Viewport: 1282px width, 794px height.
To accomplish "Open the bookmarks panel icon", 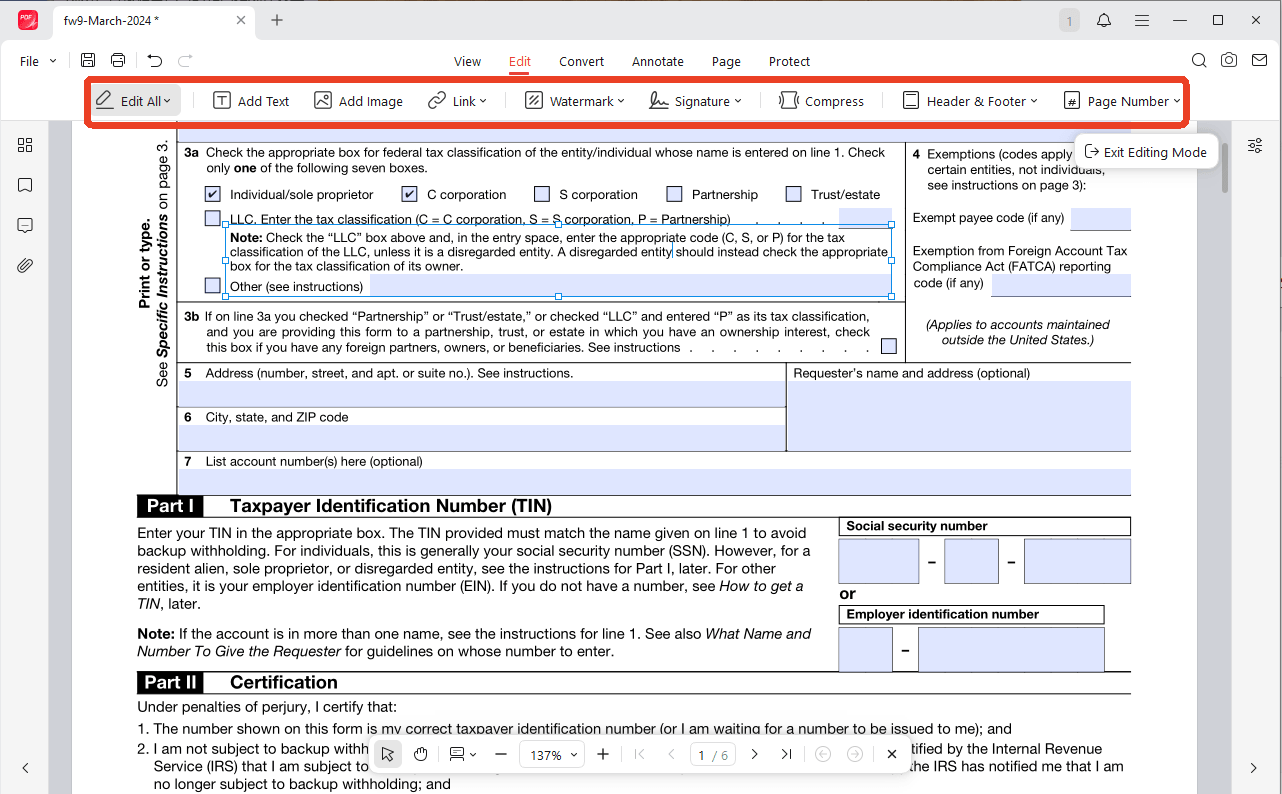I will coord(25,185).
